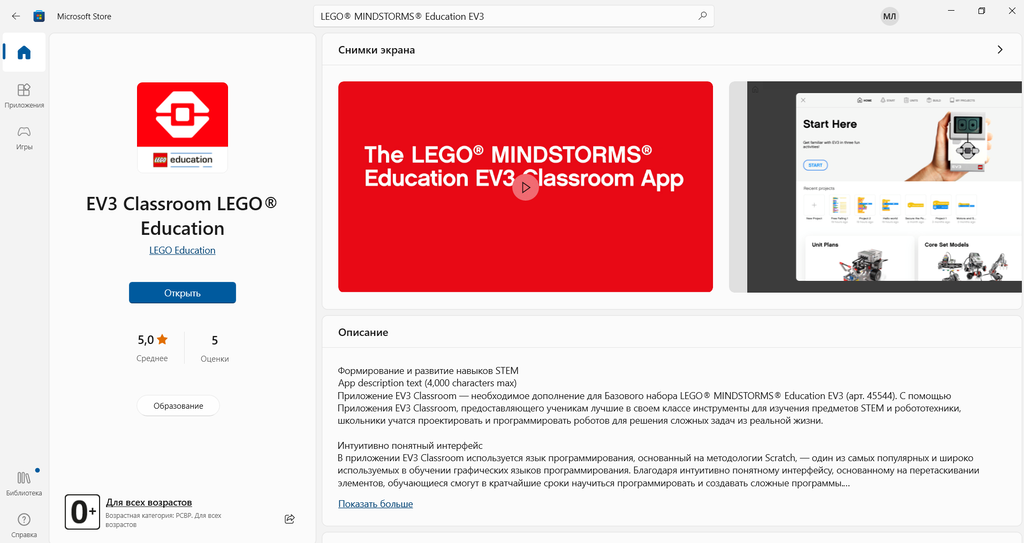Click the search magnifier icon

702,16
